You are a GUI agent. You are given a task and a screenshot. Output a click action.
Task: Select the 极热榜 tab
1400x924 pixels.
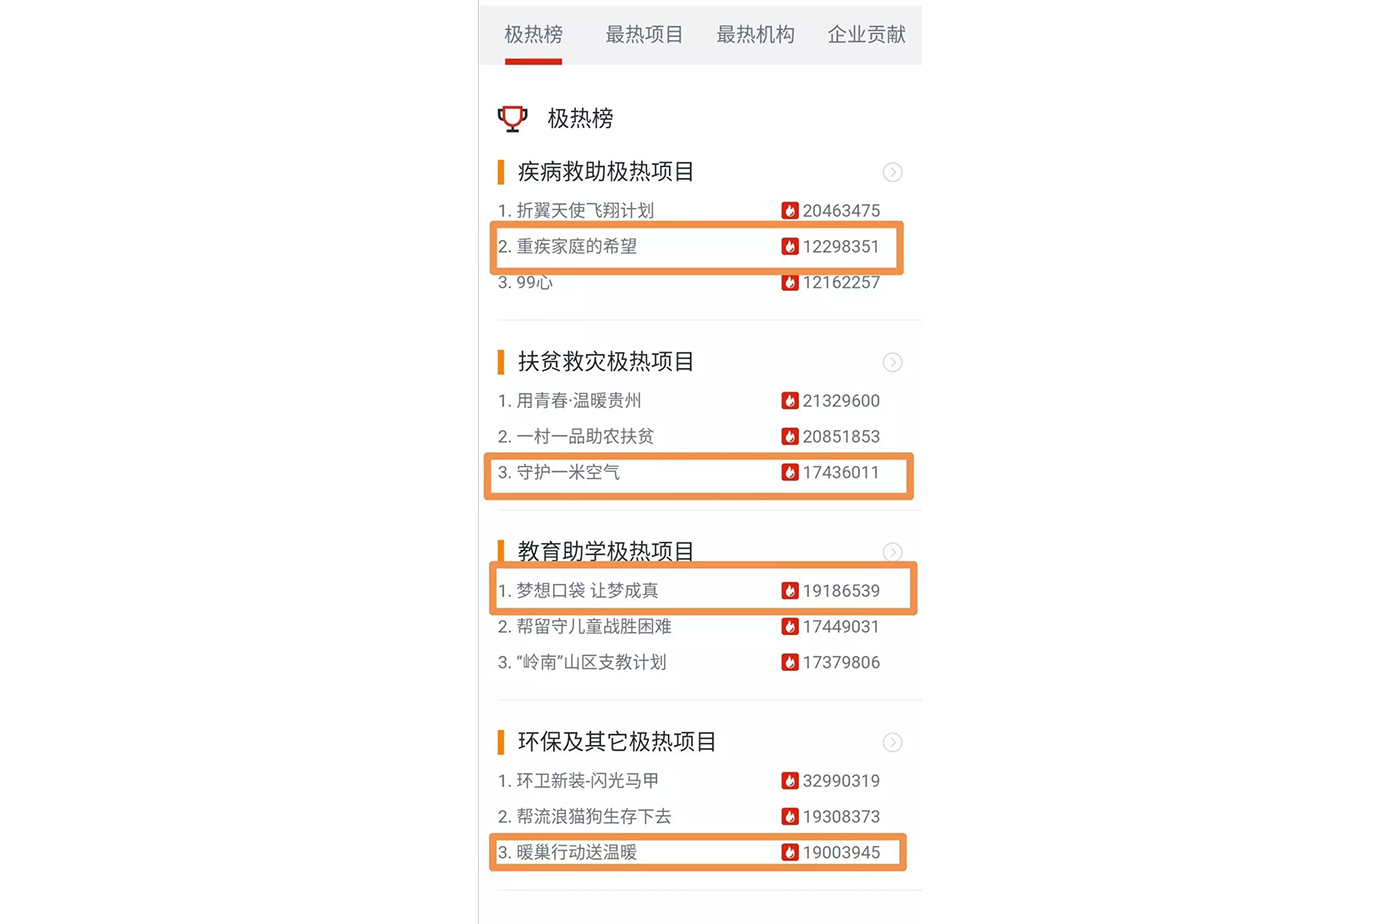pyautogui.click(x=533, y=35)
